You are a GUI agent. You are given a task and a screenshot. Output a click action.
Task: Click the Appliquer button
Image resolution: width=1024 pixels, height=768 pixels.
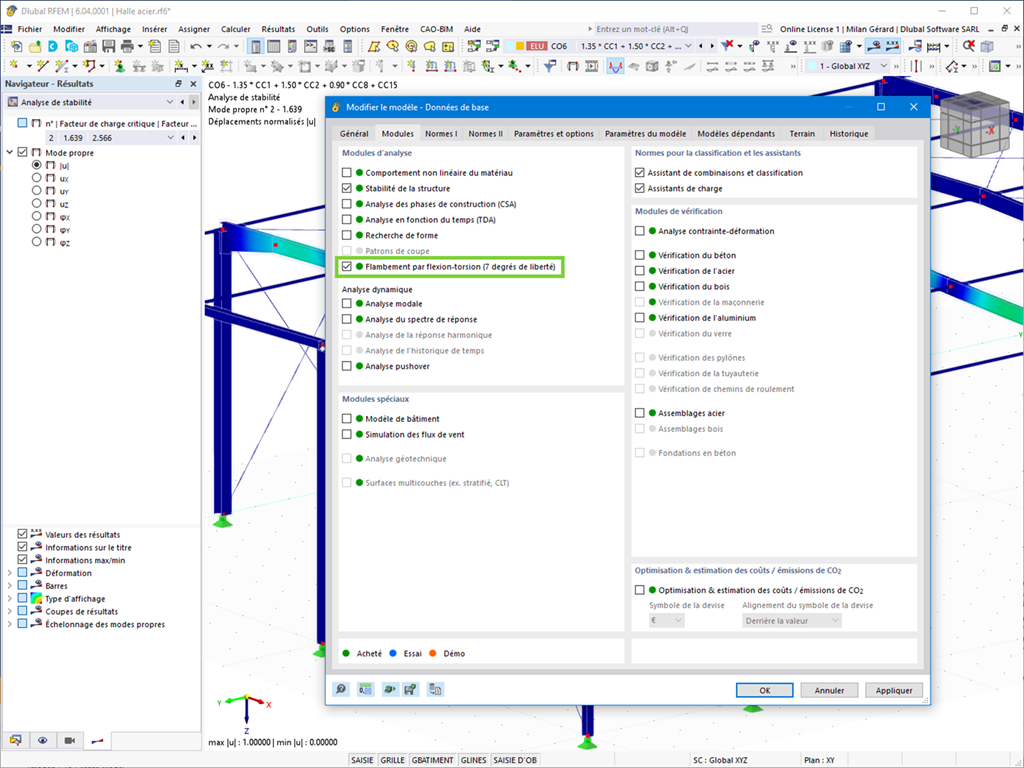[x=893, y=689]
